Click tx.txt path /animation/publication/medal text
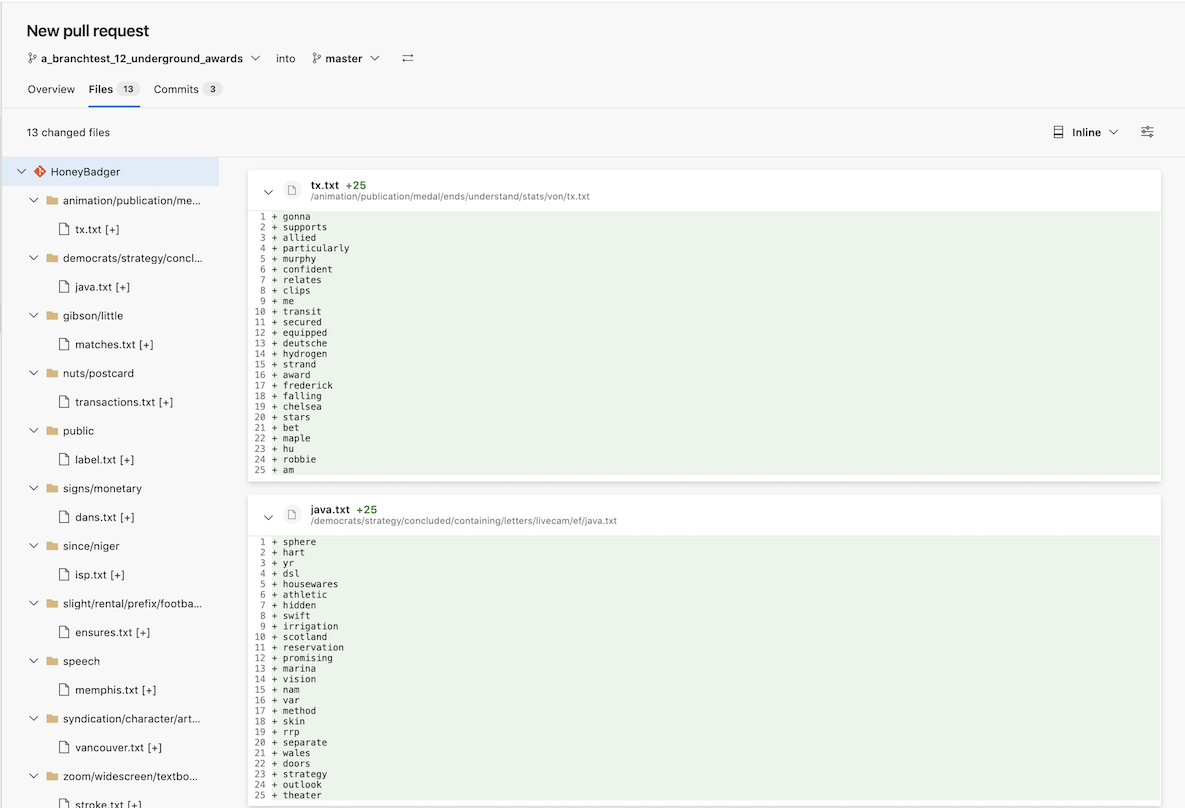The image size is (1185, 808). pos(450,197)
